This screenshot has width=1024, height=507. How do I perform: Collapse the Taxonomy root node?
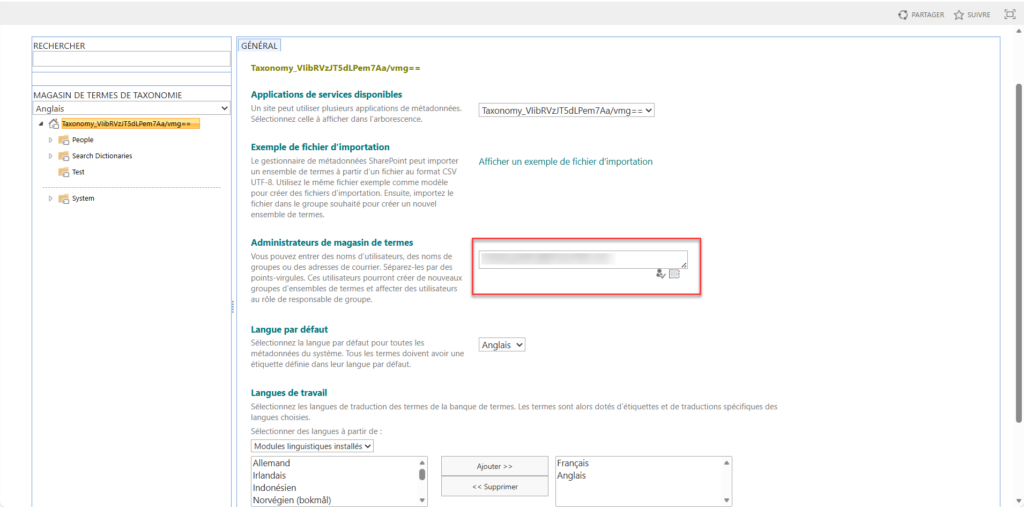[41, 124]
